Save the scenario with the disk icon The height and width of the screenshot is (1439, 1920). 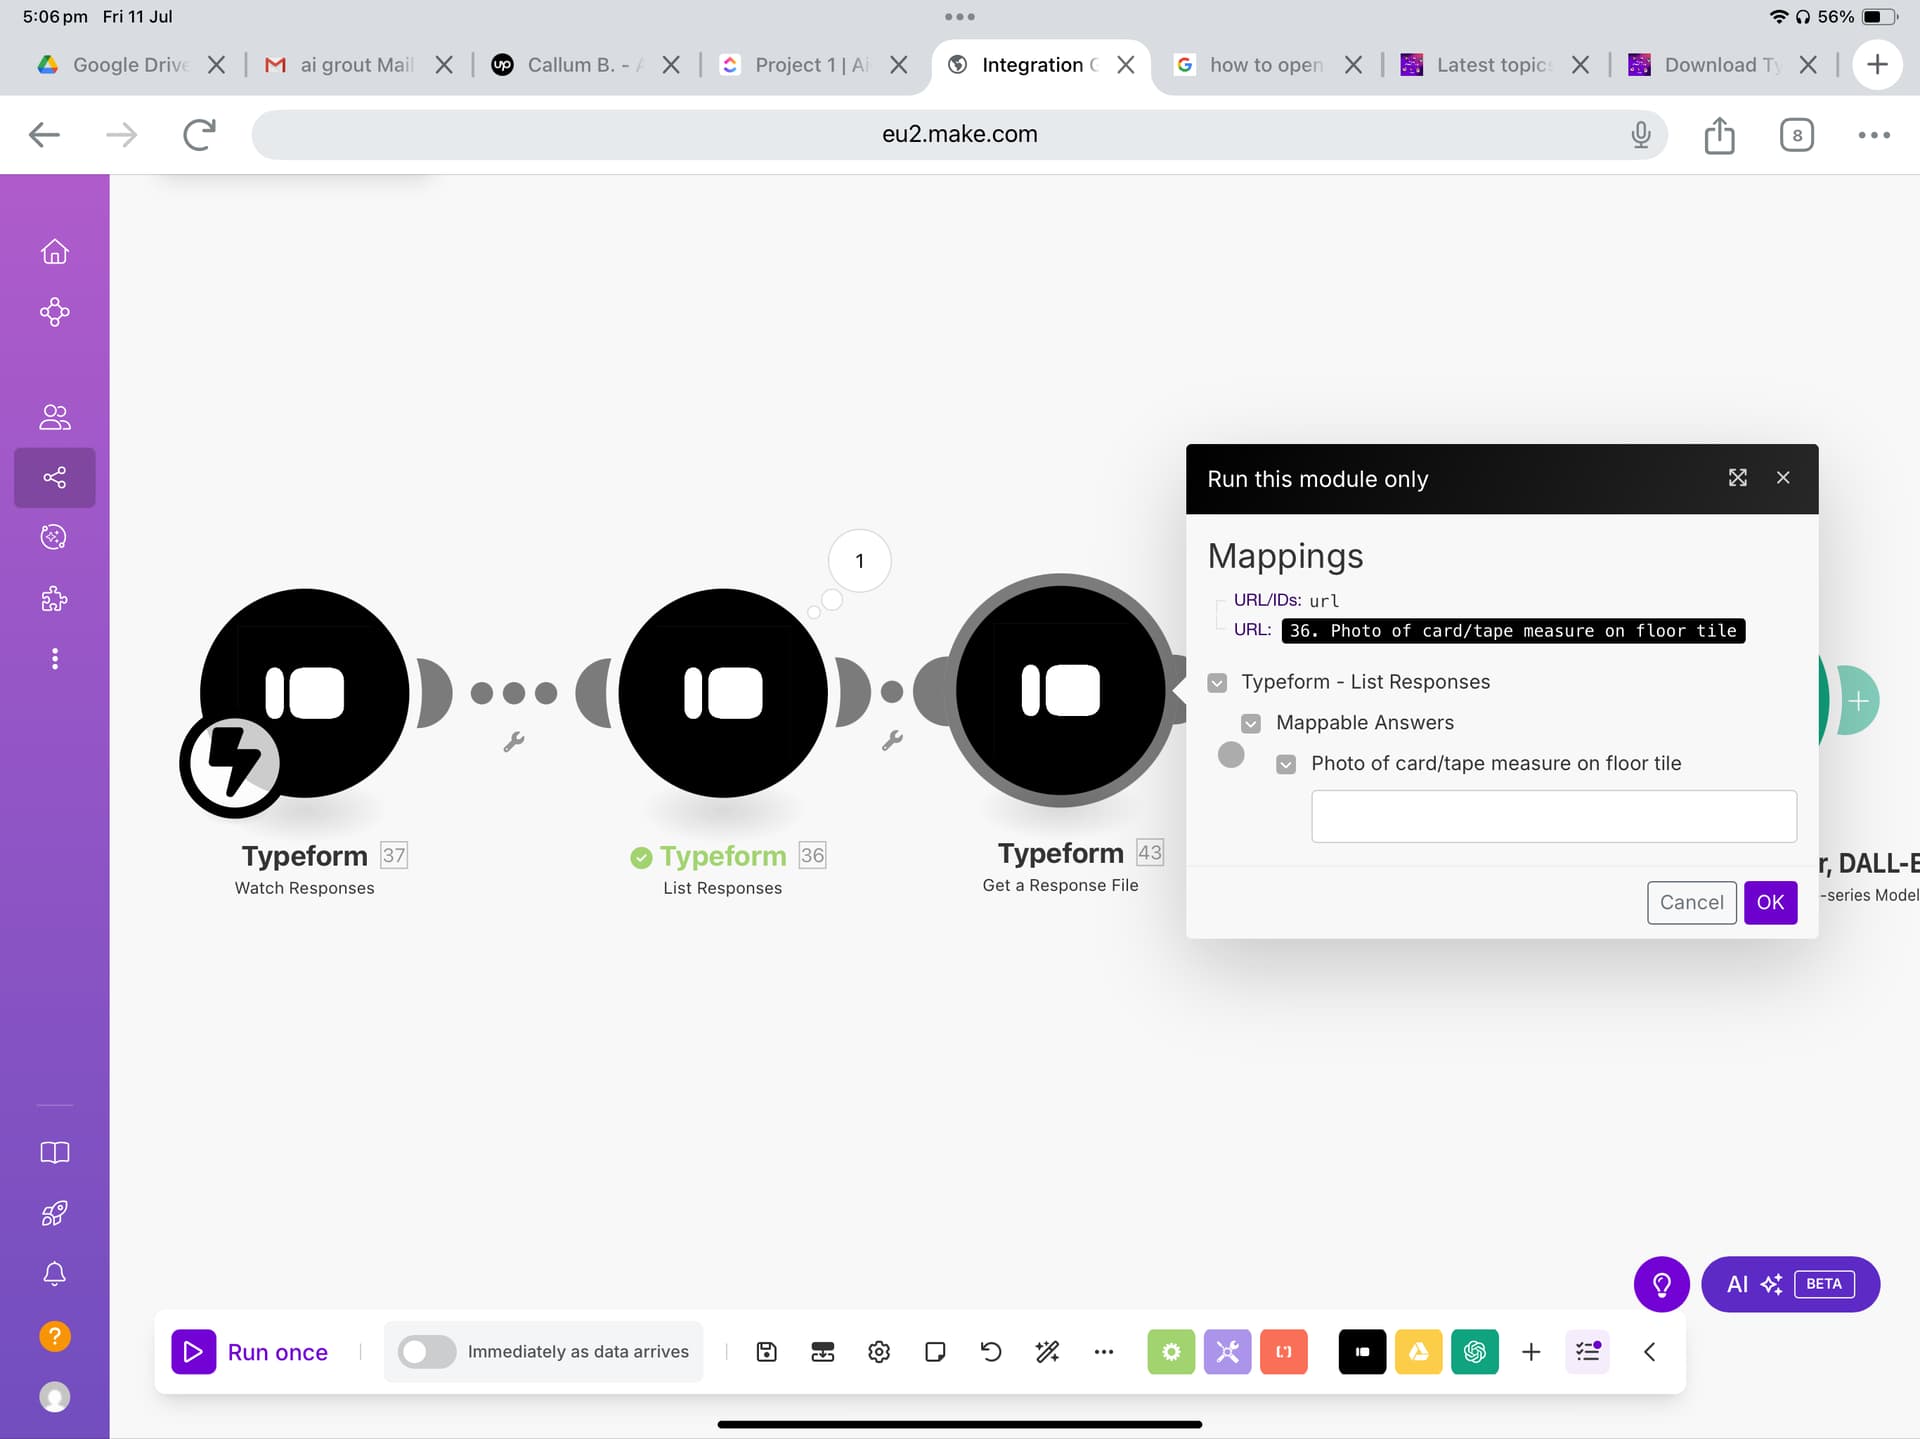coord(766,1352)
